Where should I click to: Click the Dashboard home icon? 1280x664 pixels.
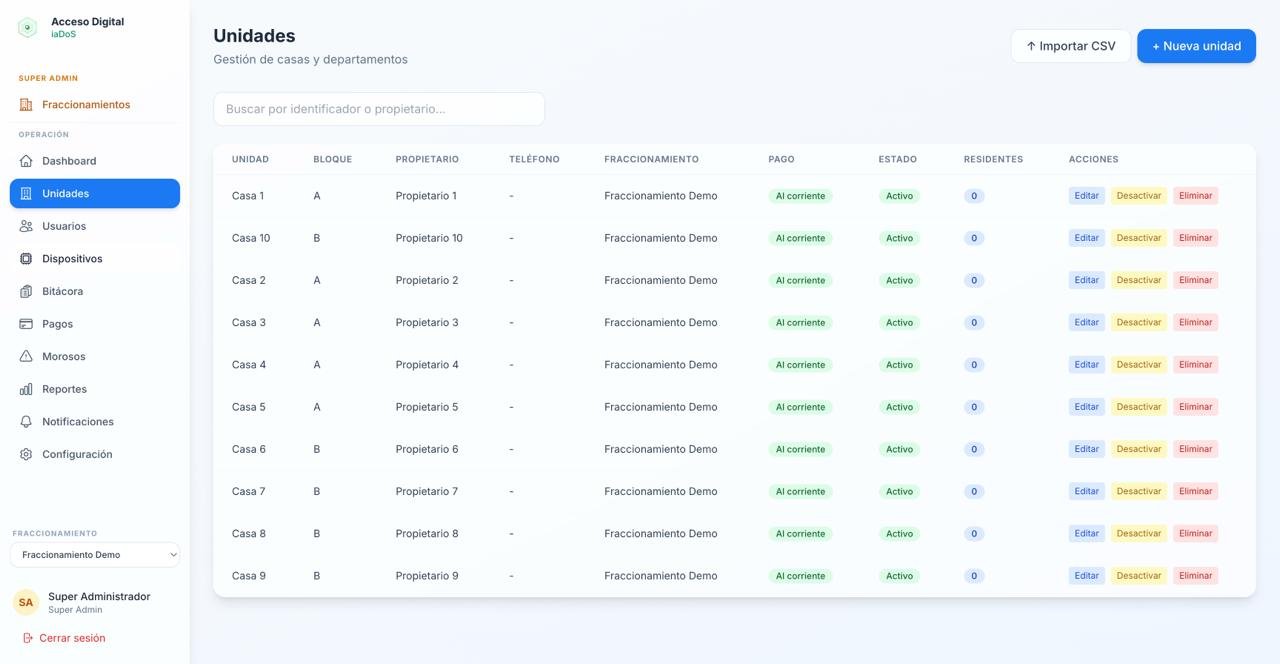(26, 161)
